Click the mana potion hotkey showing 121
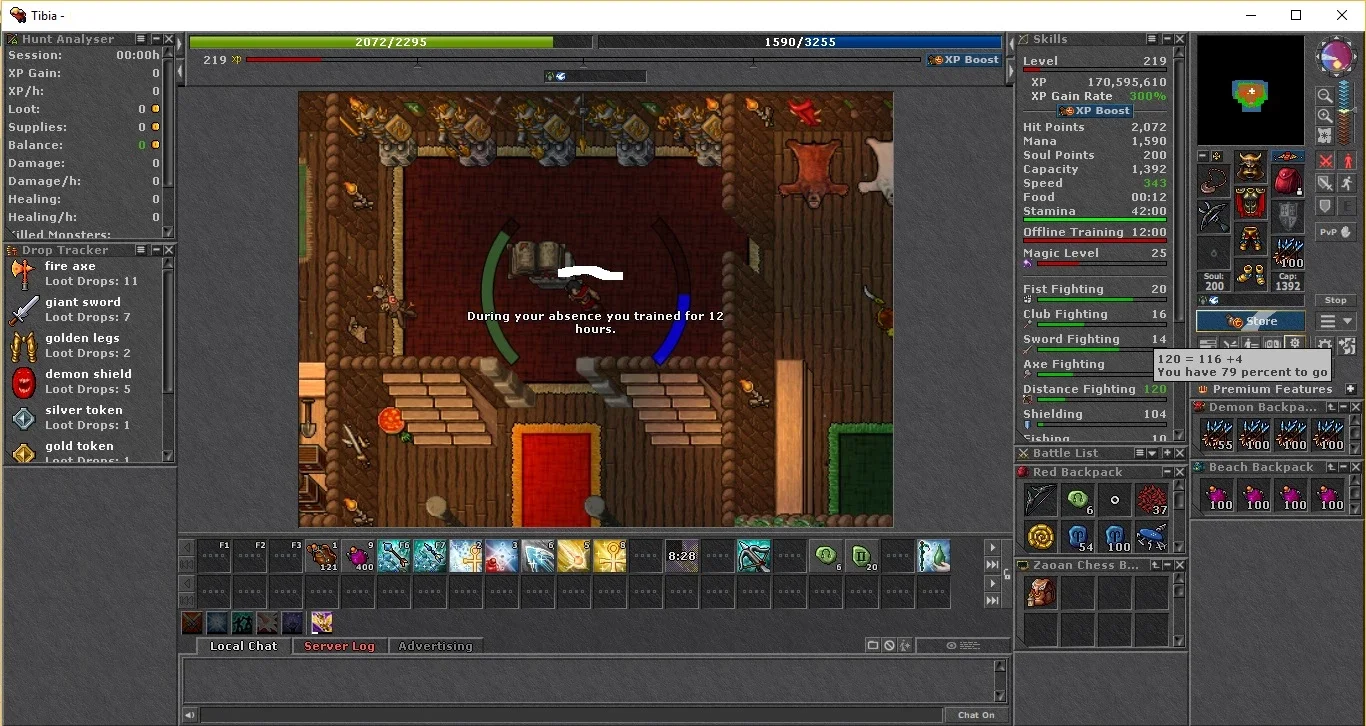This screenshot has height=726, width=1366. (322, 556)
